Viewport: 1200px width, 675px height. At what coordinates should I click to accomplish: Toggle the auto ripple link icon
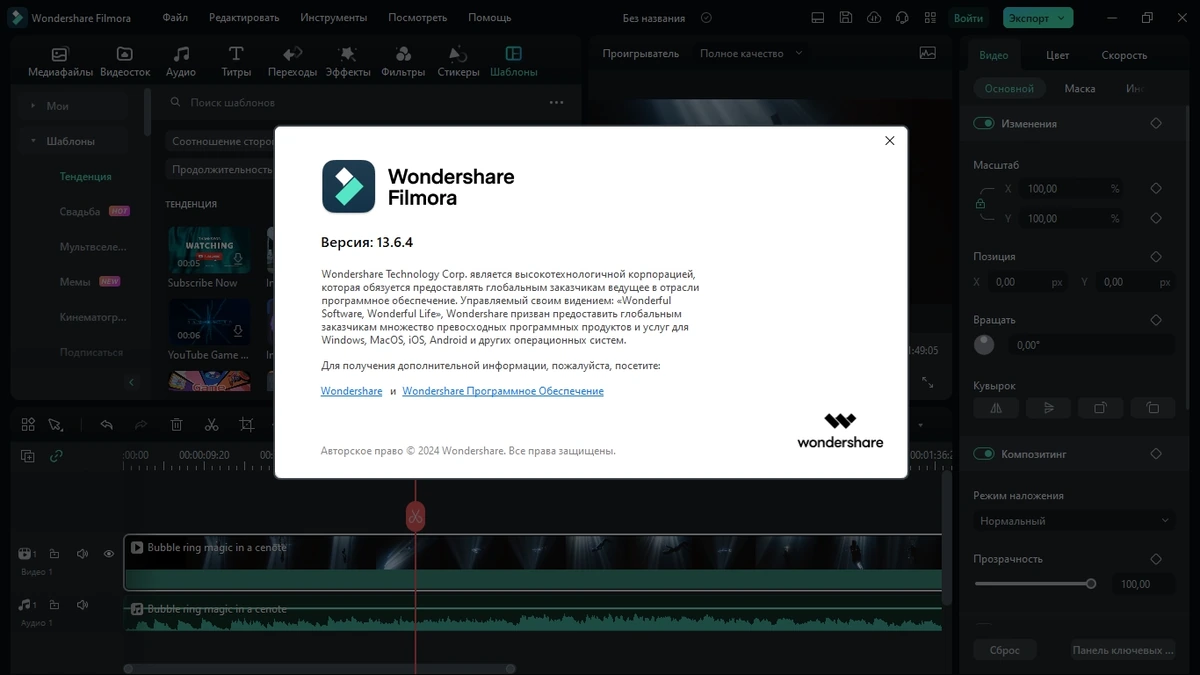(56, 456)
